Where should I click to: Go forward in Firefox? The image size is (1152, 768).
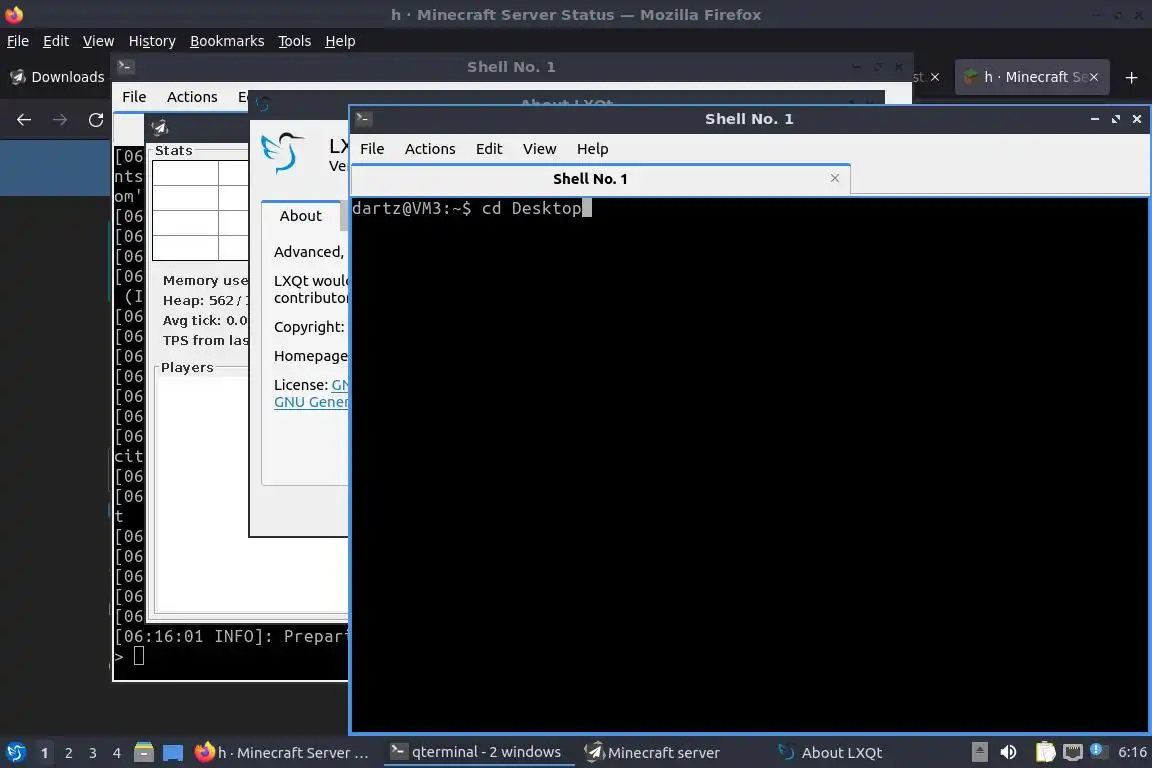60,120
